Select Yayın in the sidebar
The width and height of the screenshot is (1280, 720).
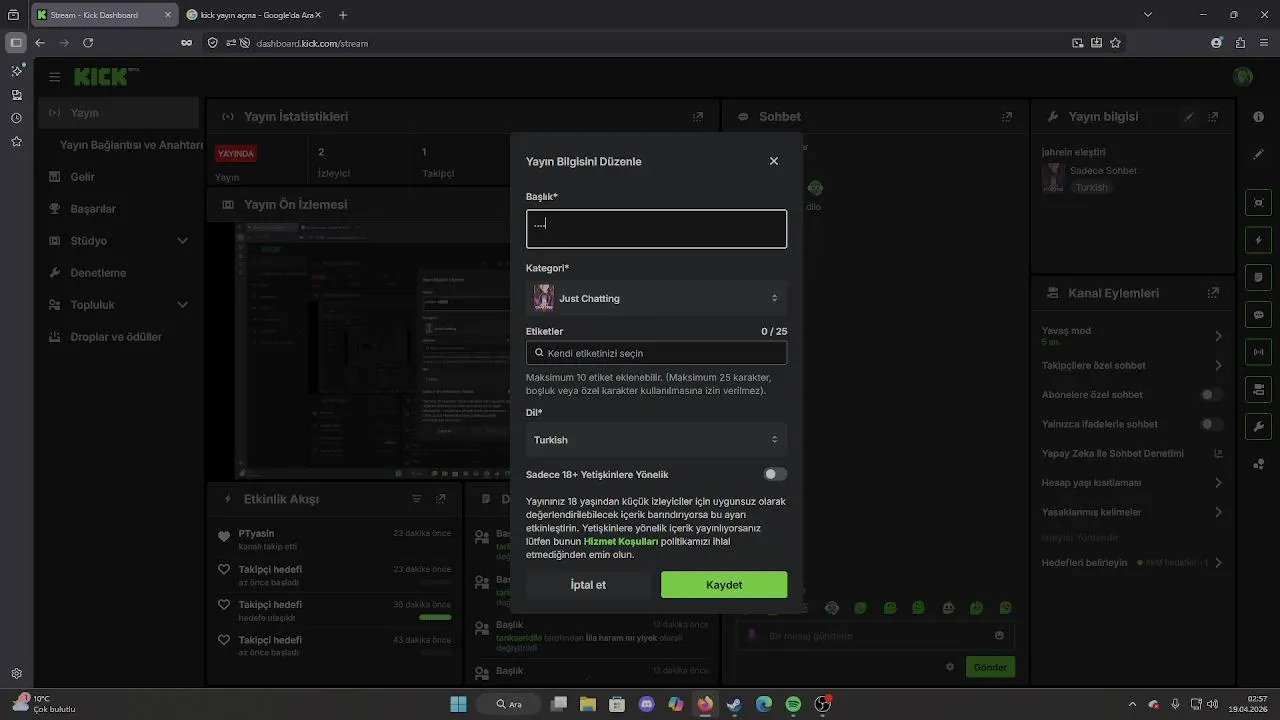click(119, 113)
